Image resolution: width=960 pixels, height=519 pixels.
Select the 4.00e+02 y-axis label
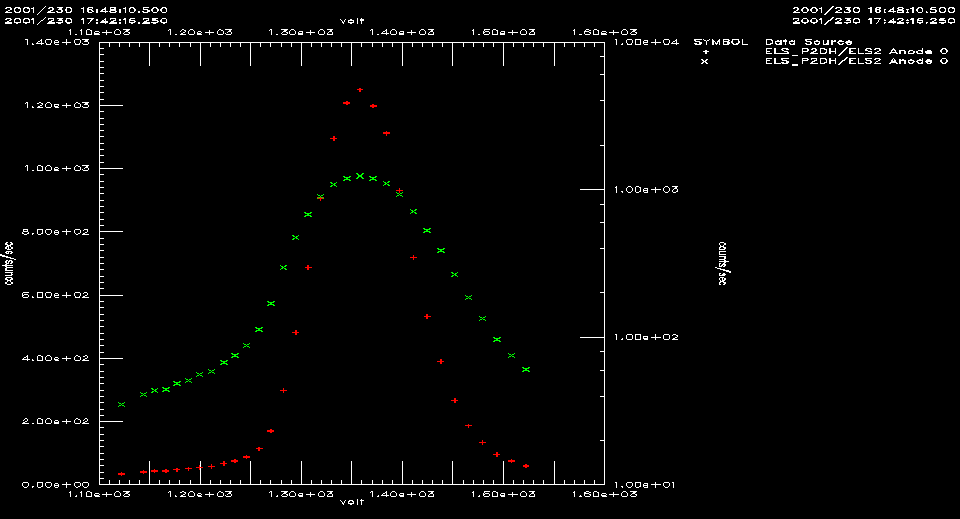point(56,358)
